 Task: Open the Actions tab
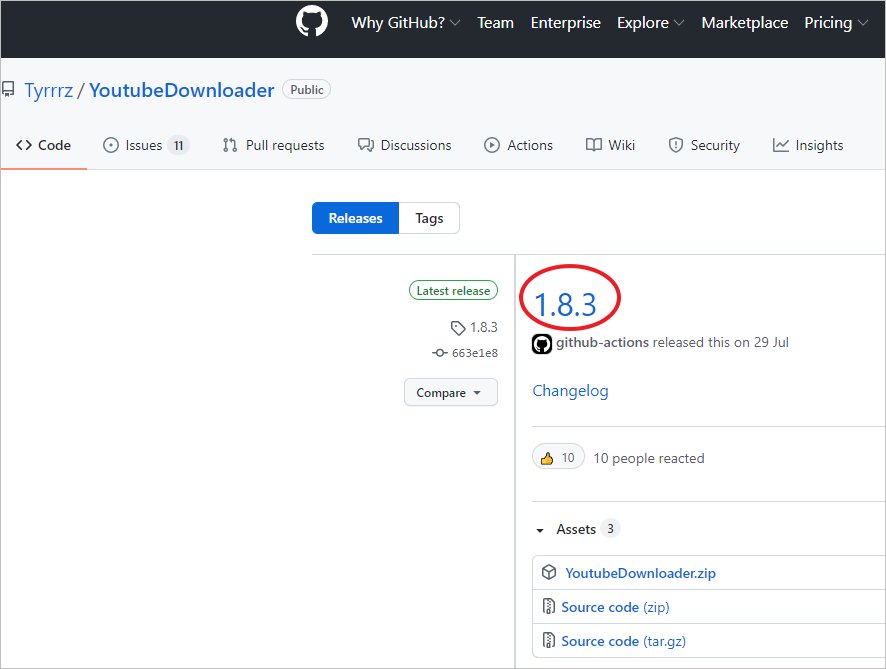click(518, 145)
